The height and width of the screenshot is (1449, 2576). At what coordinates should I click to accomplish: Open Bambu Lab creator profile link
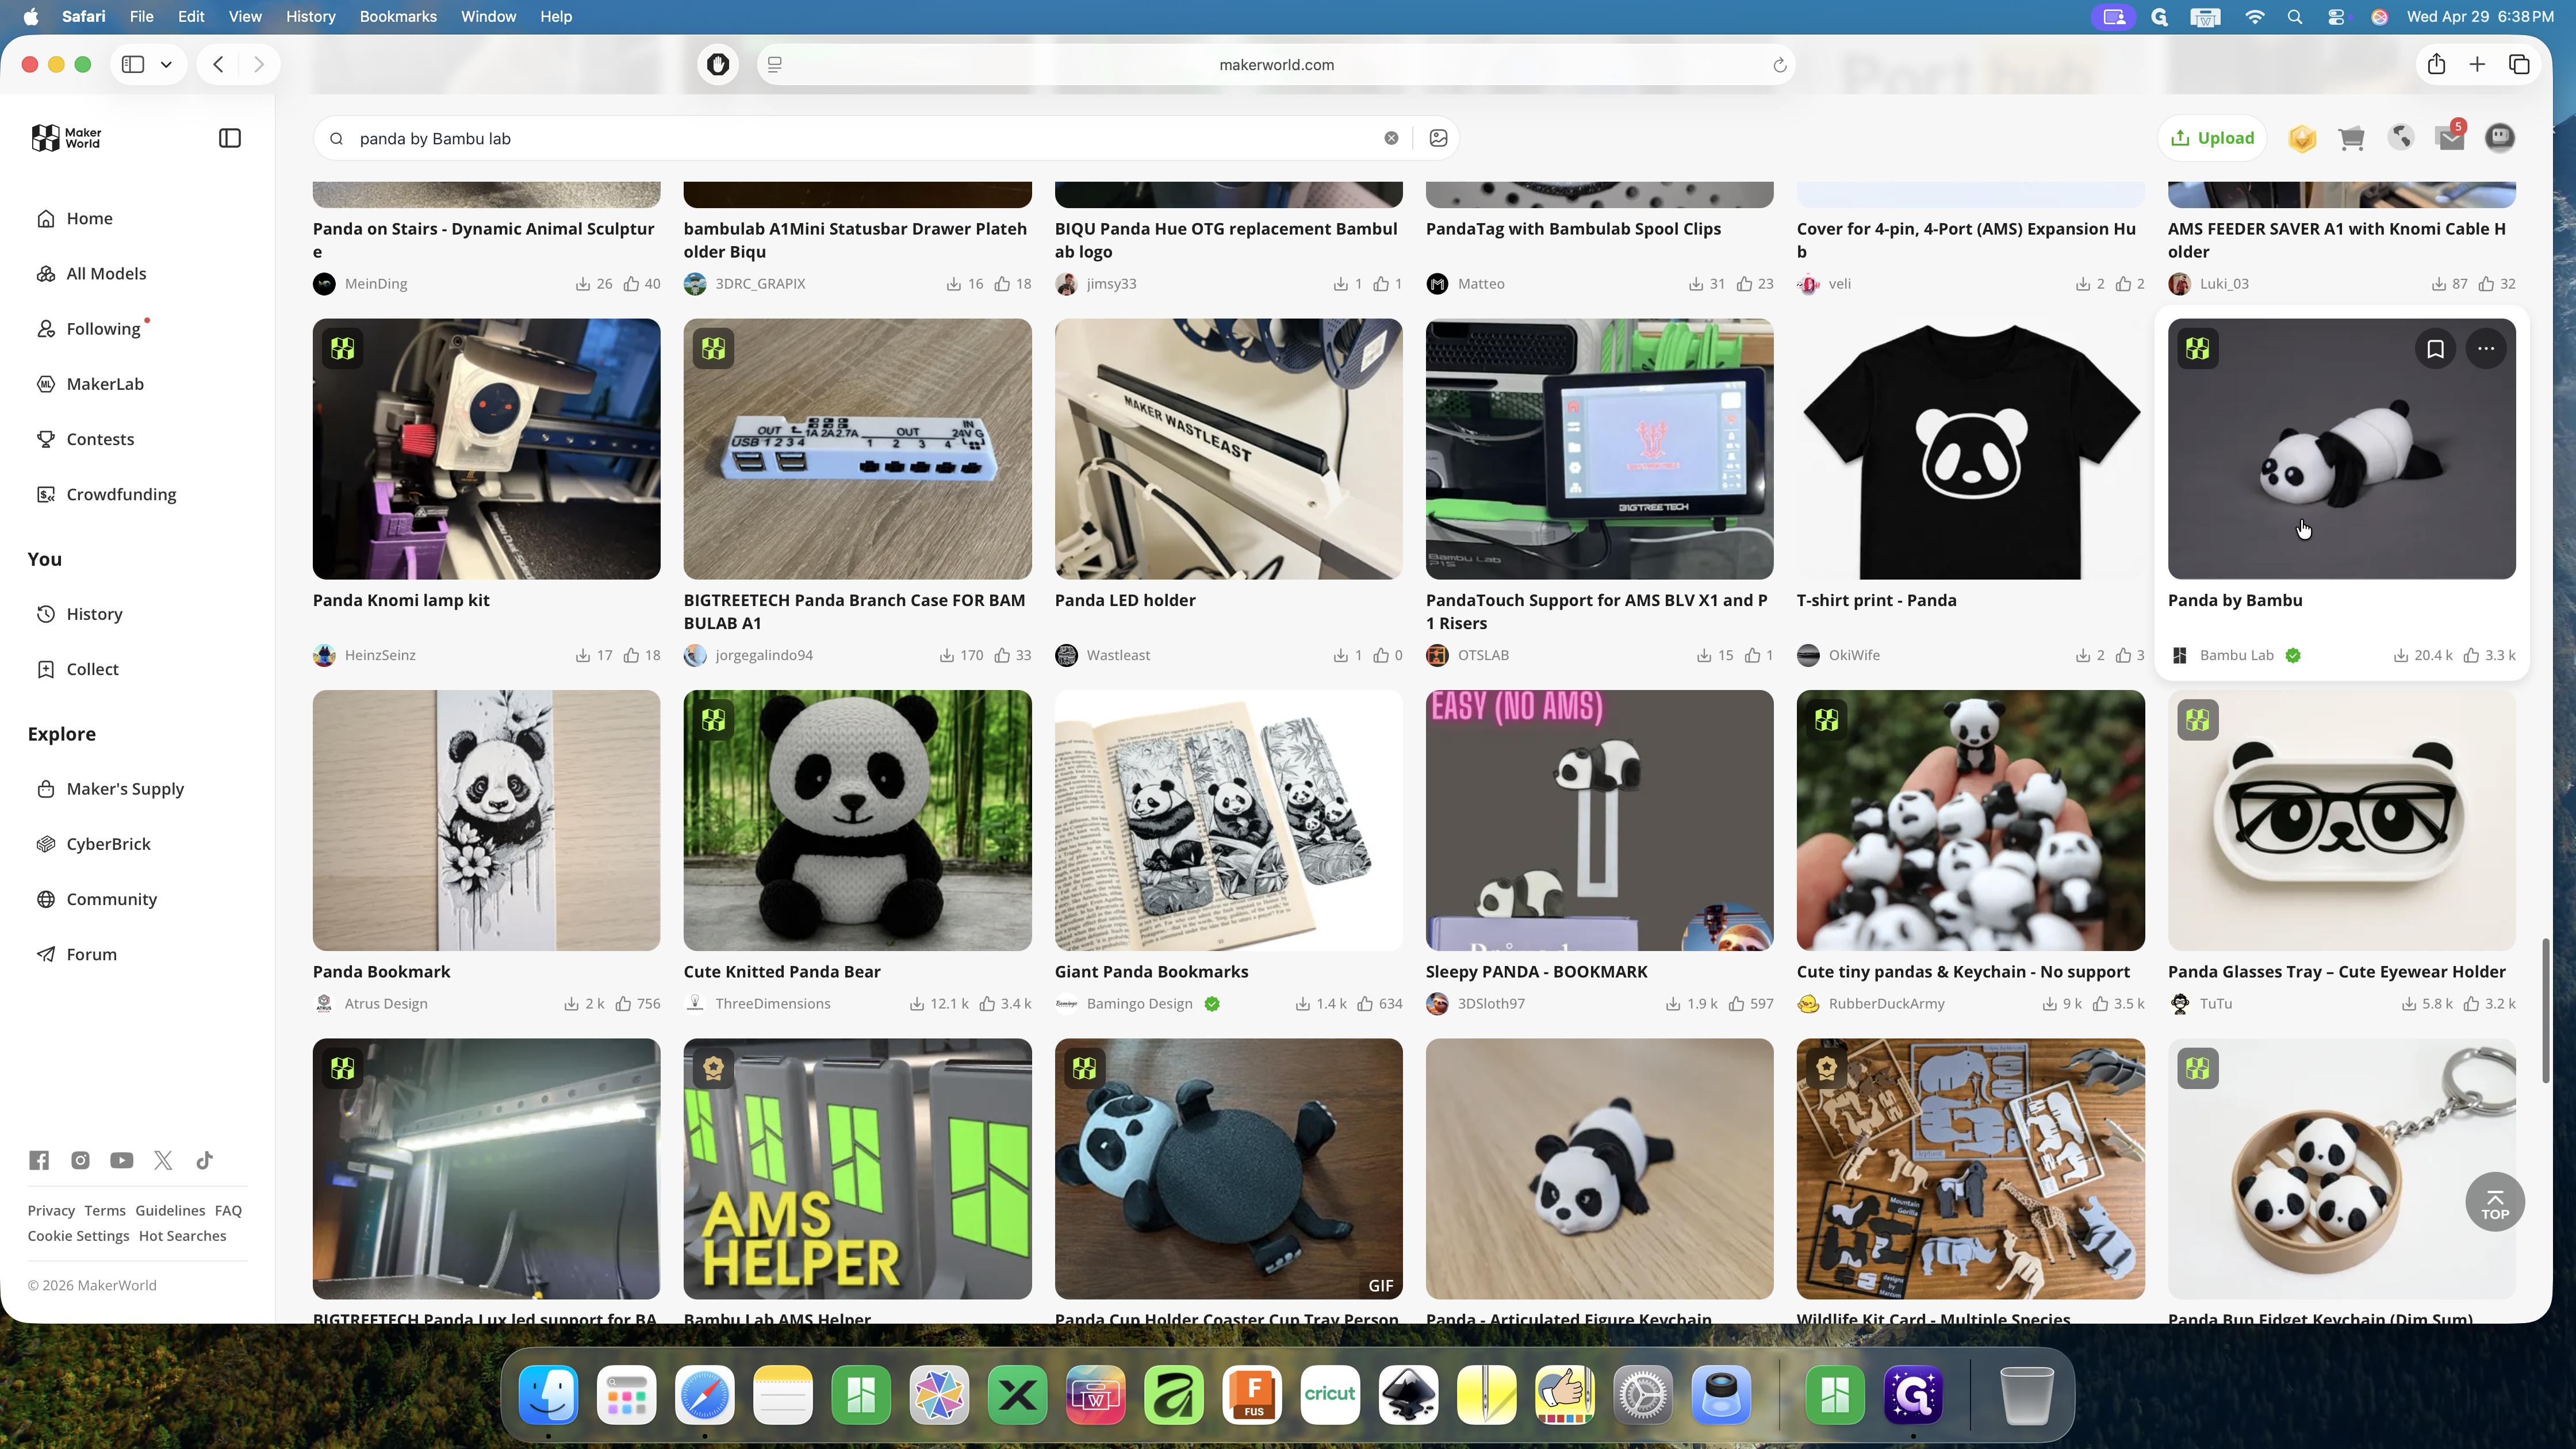click(2236, 655)
